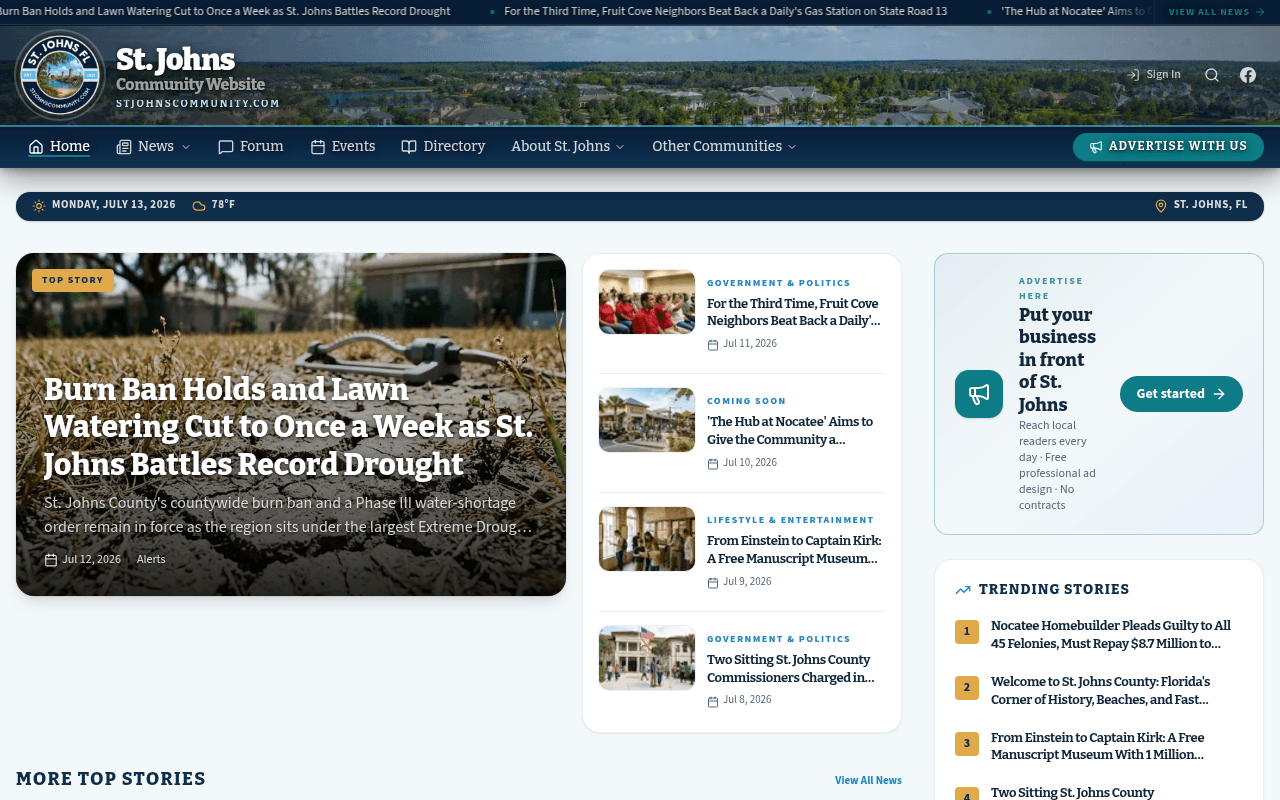Click the number 2 trending rank badge
The image size is (1280, 800).
click(967, 688)
